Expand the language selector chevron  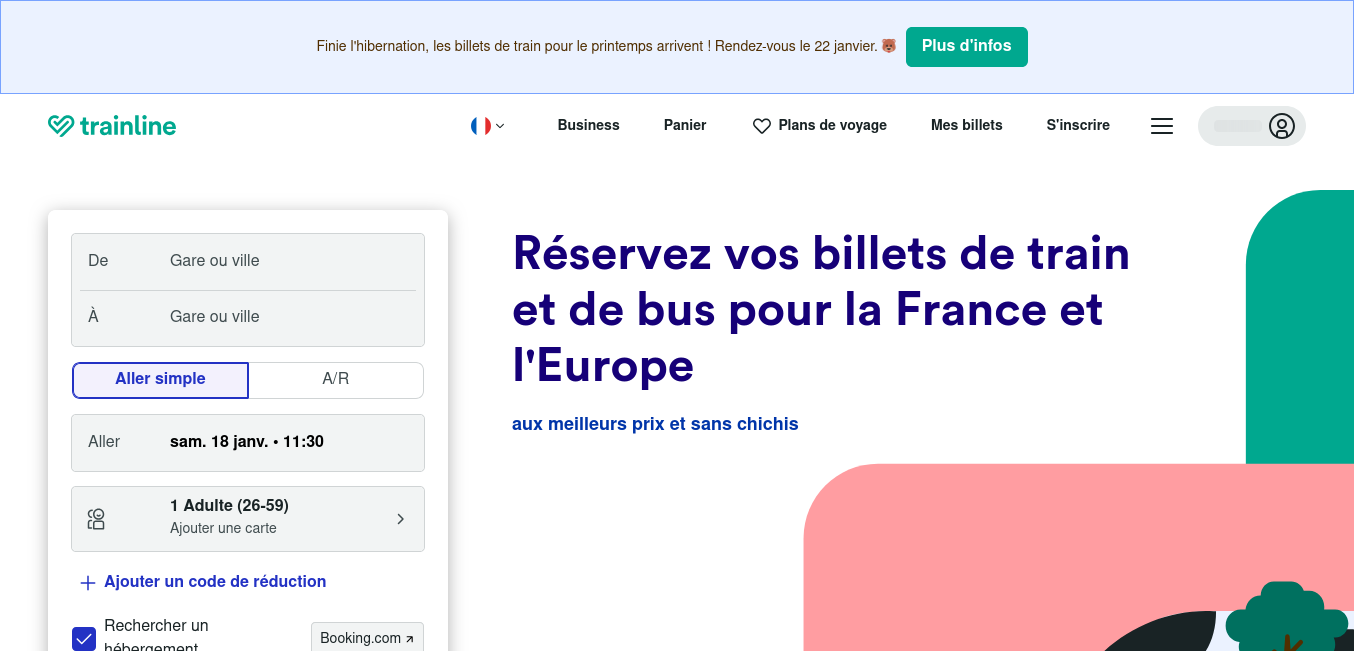click(x=500, y=126)
